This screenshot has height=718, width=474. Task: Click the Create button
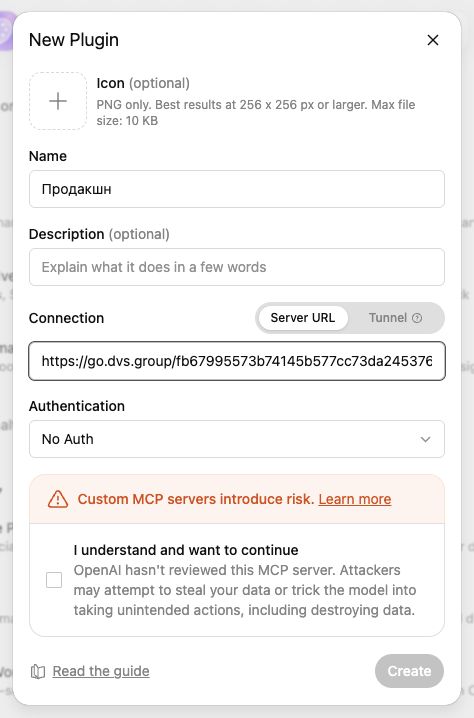(x=409, y=671)
